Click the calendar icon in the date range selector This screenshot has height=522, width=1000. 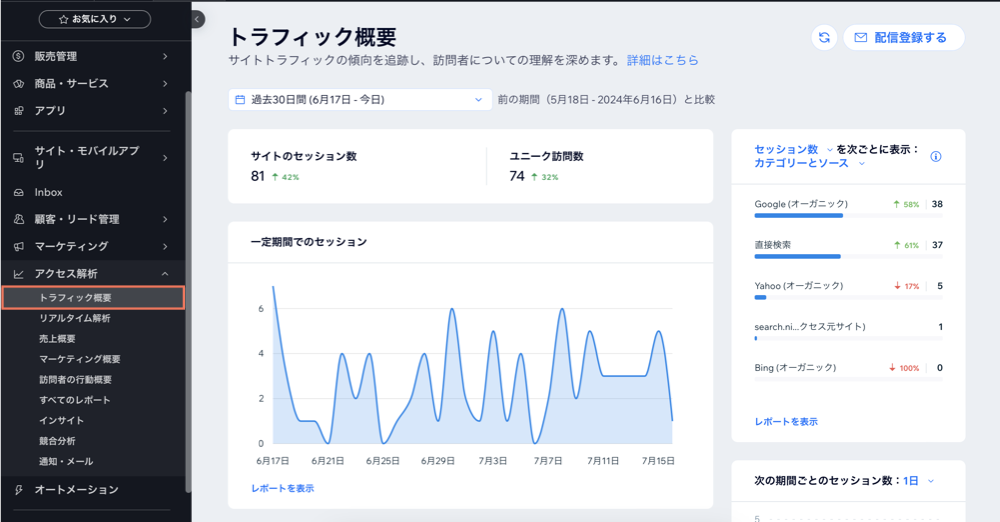[x=240, y=100]
